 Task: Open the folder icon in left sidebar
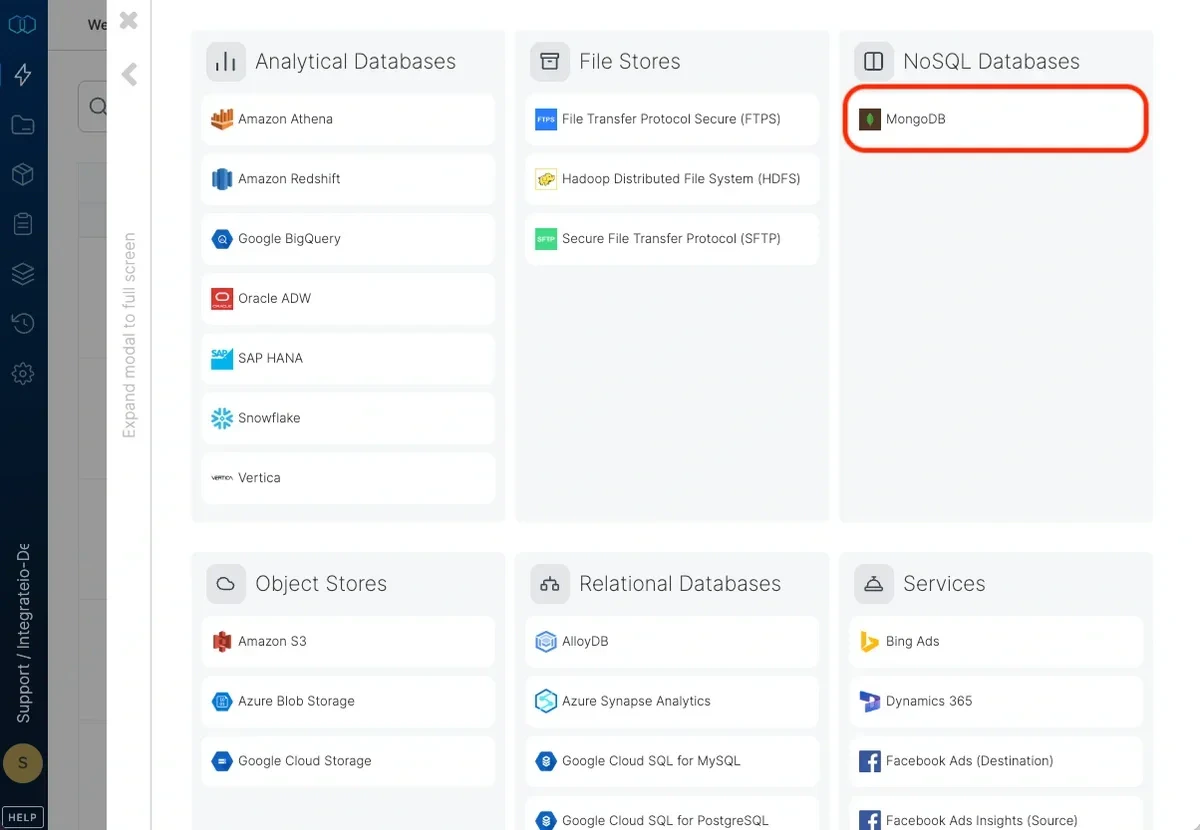[22, 124]
